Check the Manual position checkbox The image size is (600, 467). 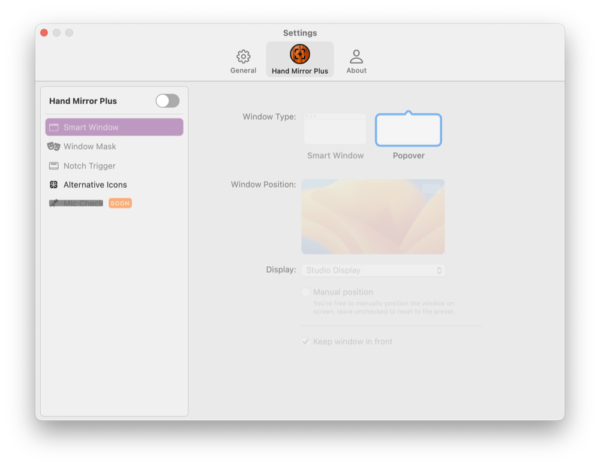(x=305, y=292)
